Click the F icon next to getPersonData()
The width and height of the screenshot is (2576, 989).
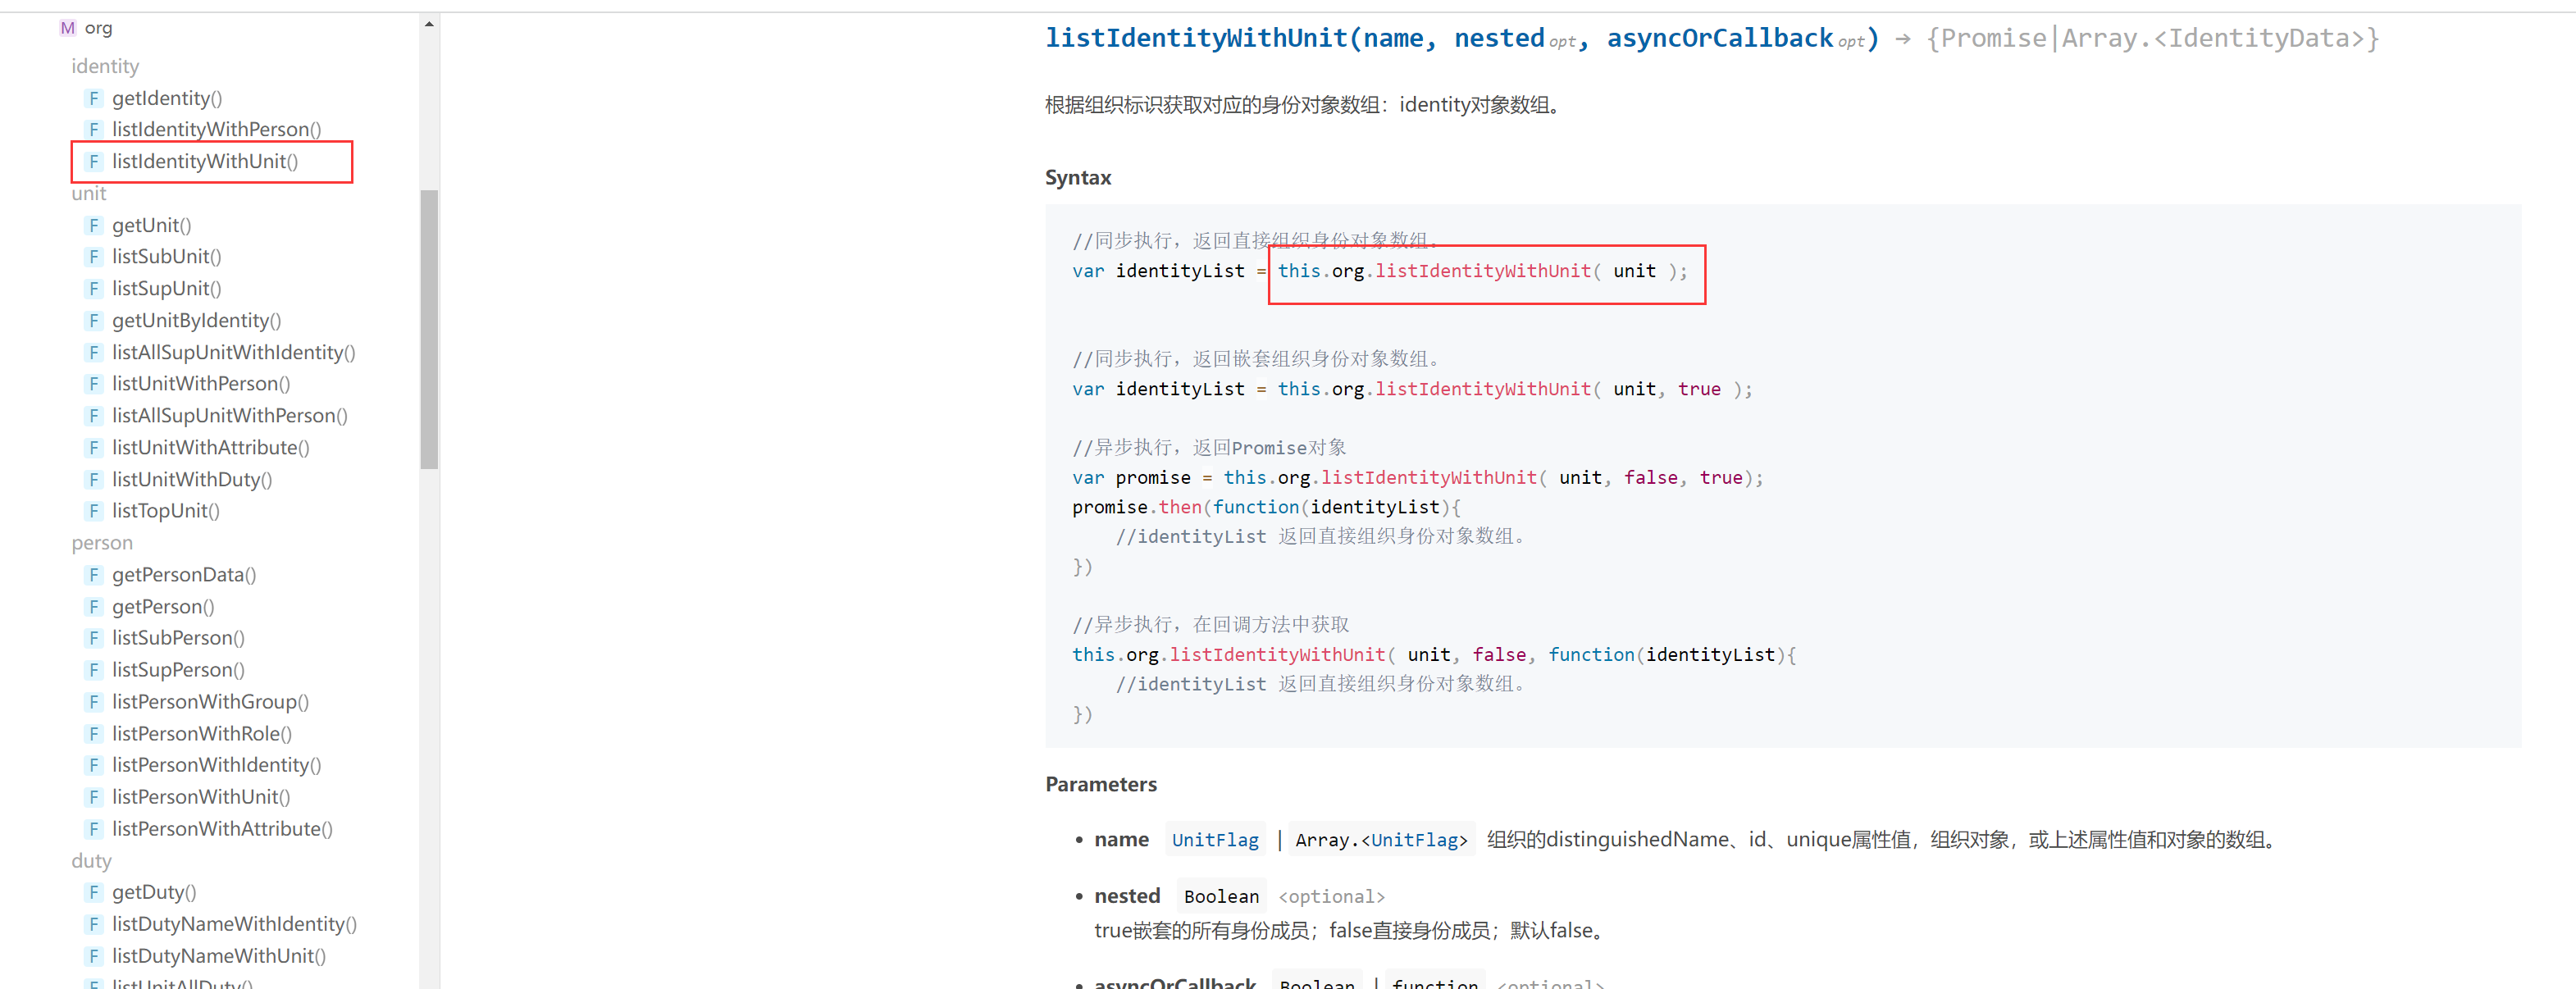[x=94, y=575]
